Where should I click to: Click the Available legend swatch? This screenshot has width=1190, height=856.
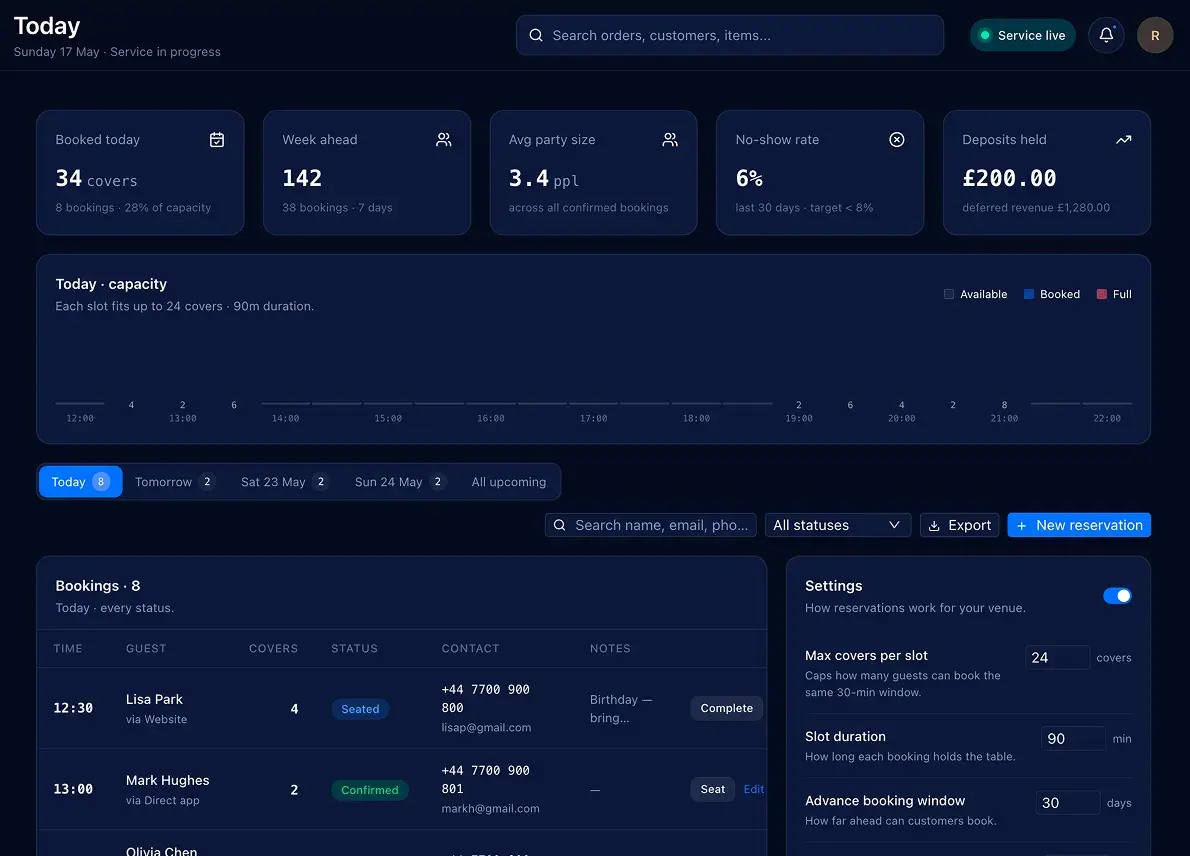(949, 294)
